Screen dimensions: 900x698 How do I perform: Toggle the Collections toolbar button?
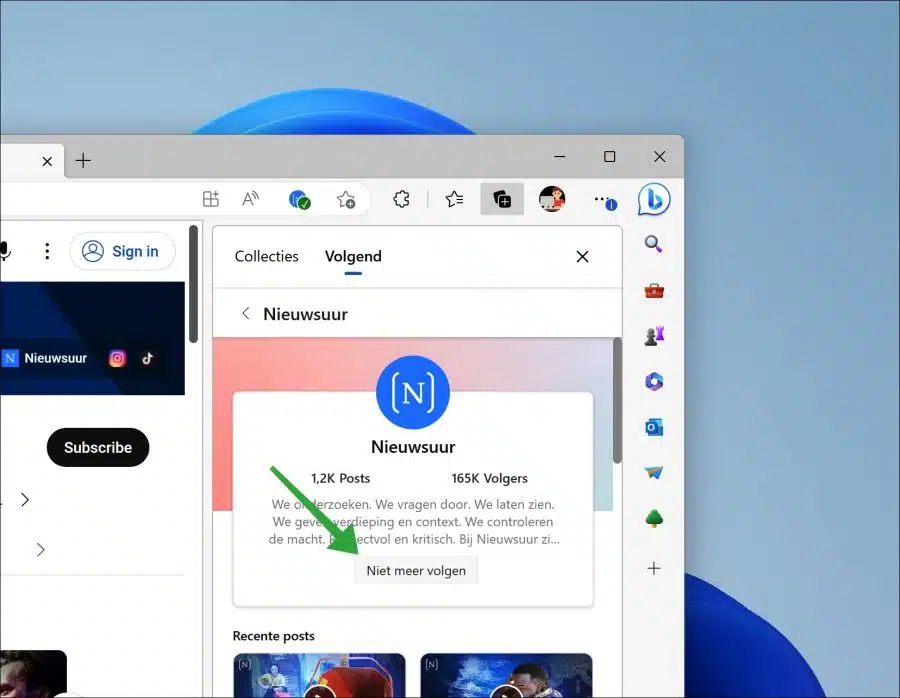502,199
